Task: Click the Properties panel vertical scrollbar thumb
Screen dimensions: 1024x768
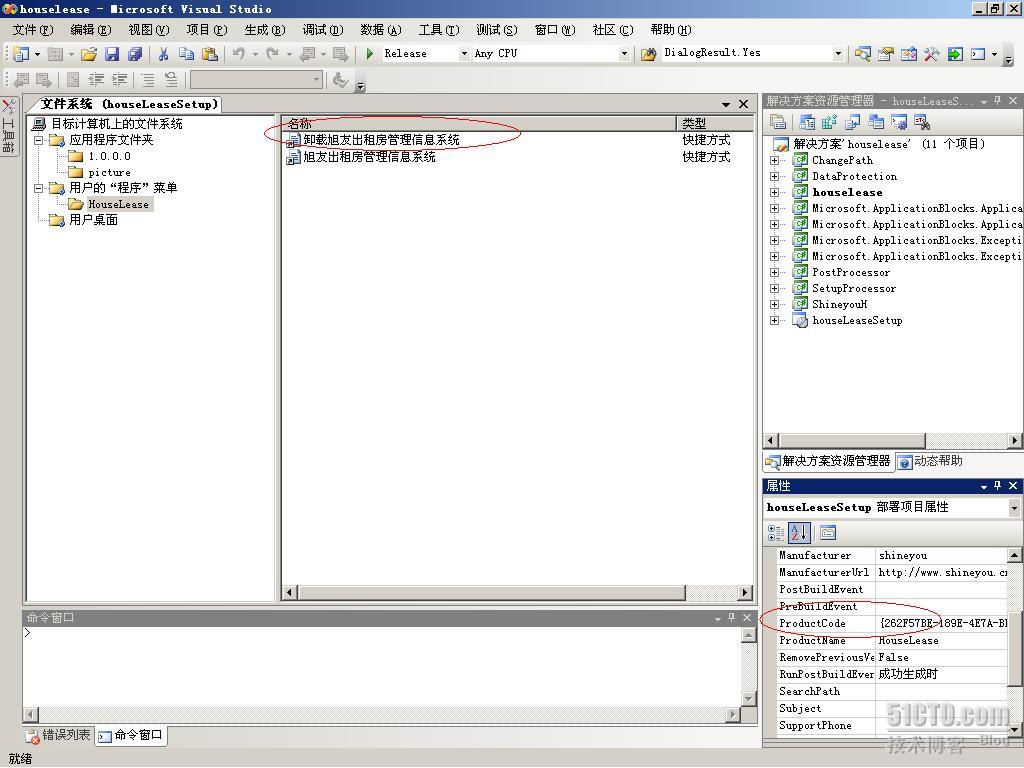Action: [x=1014, y=649]
